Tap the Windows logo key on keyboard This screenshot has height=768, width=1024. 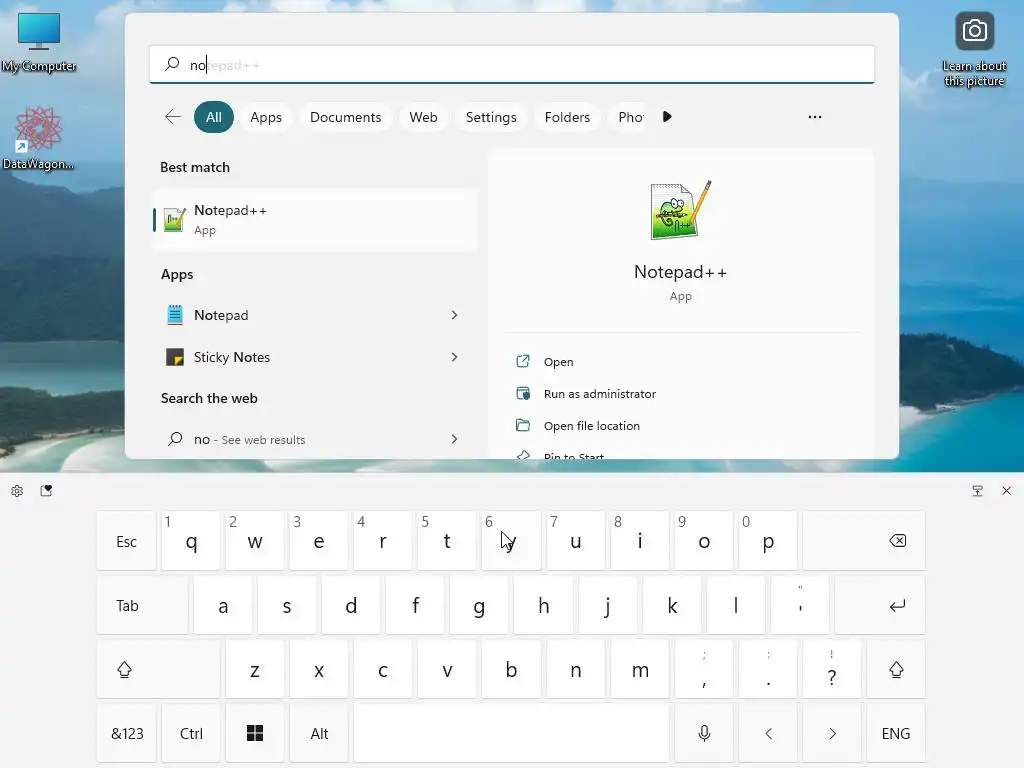pos(255,733)
